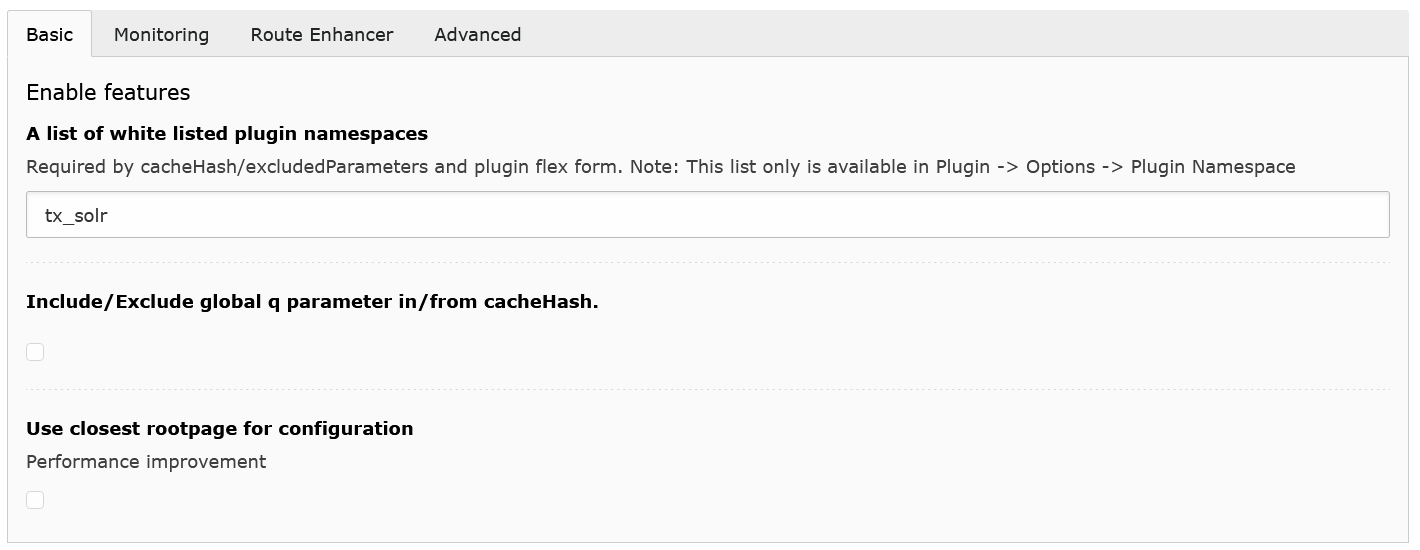The height and width of the screenshot is (550, 1420).
Task: Click the bold "configuration" word in the label
Action: [x=345, y=429]
